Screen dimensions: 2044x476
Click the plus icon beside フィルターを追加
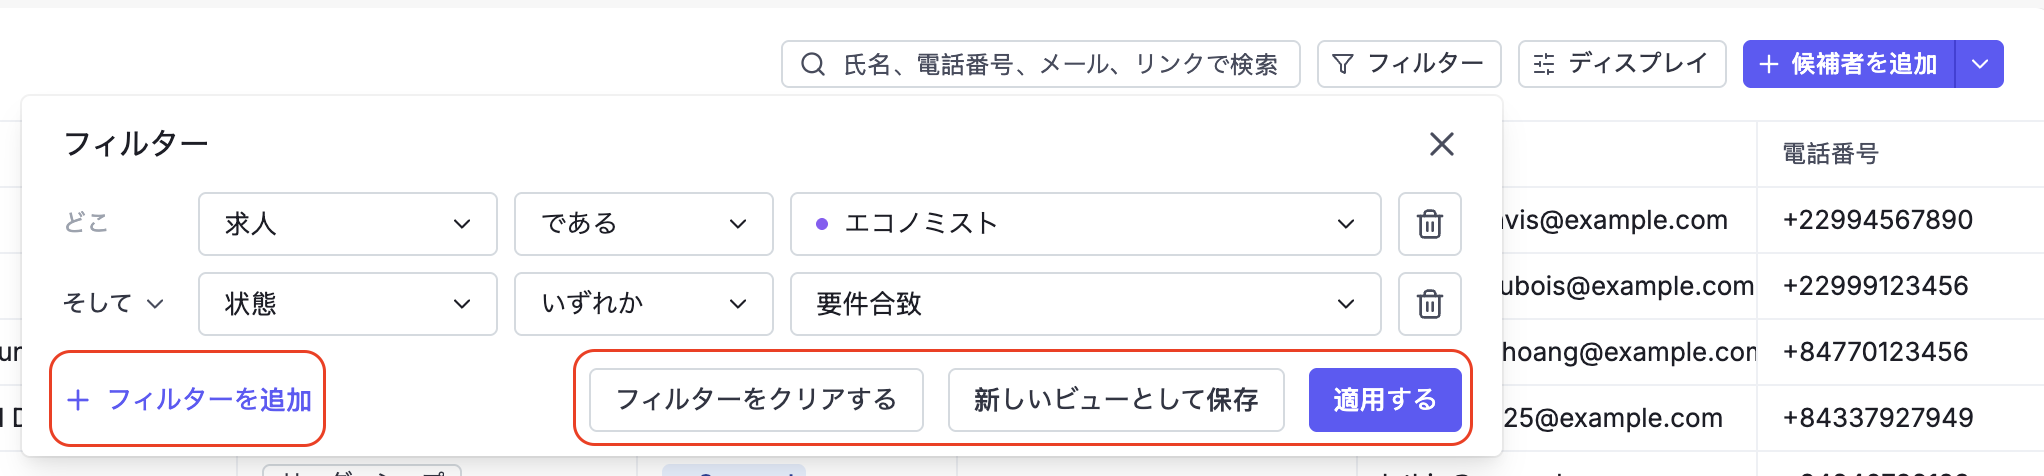click(78, 400)
